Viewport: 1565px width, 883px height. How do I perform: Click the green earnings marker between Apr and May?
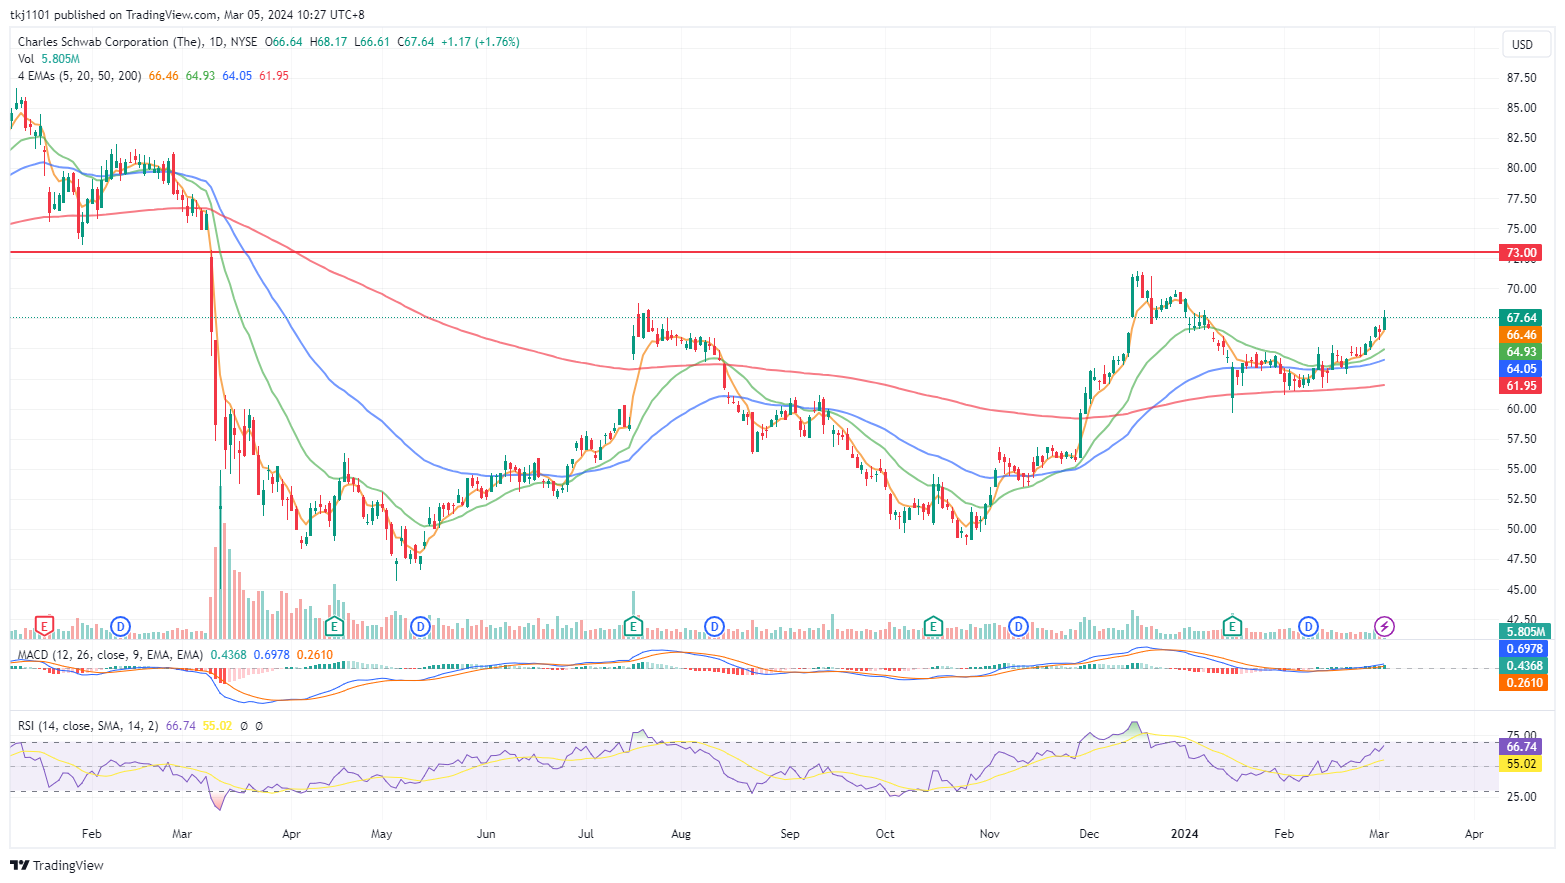335,626
